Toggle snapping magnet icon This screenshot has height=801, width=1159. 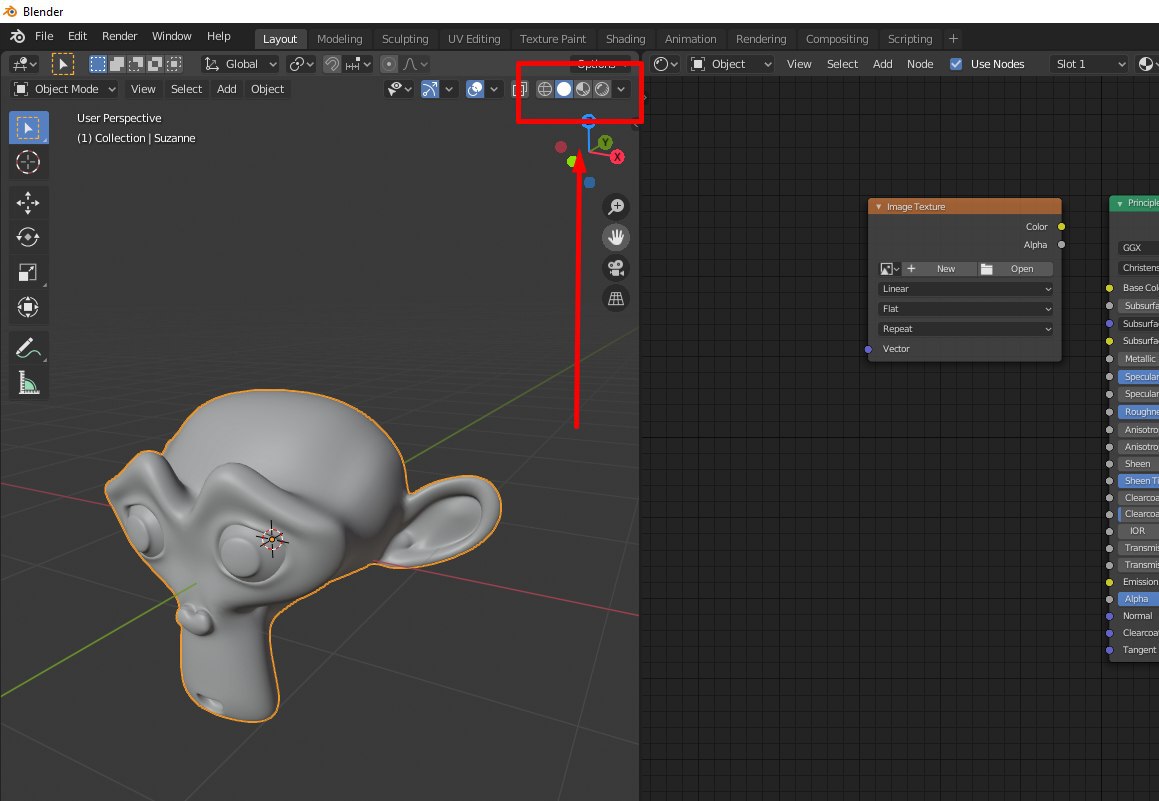click(x=332, y=64)
